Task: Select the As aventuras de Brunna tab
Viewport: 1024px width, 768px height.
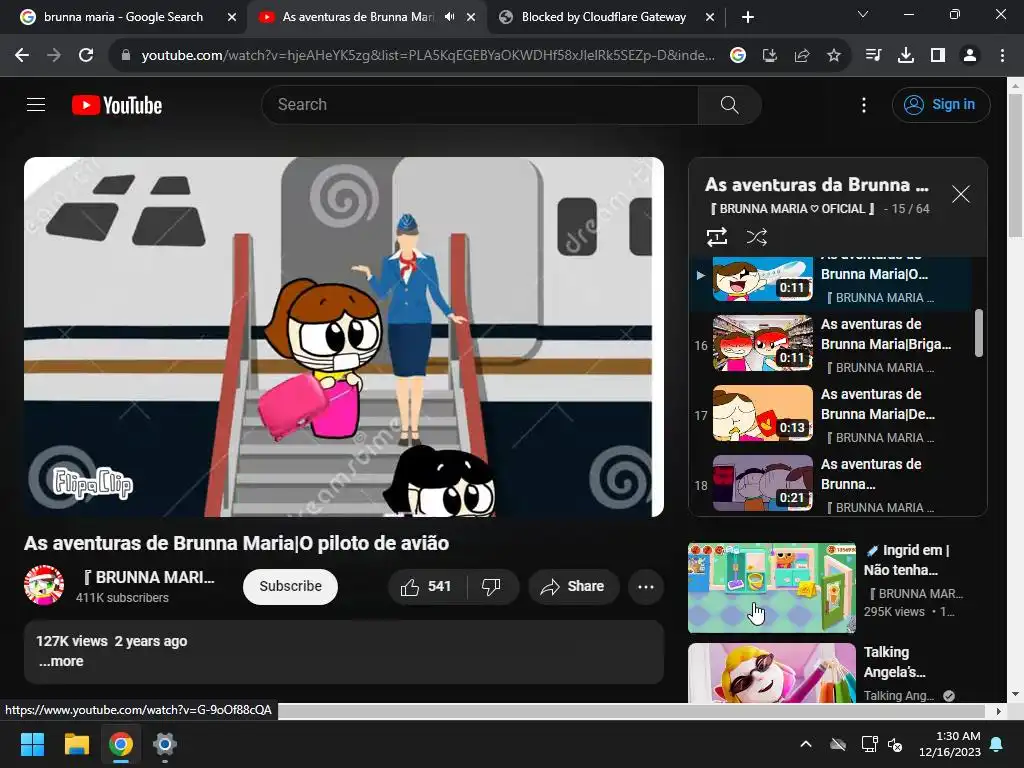Action: click(358, 17)
